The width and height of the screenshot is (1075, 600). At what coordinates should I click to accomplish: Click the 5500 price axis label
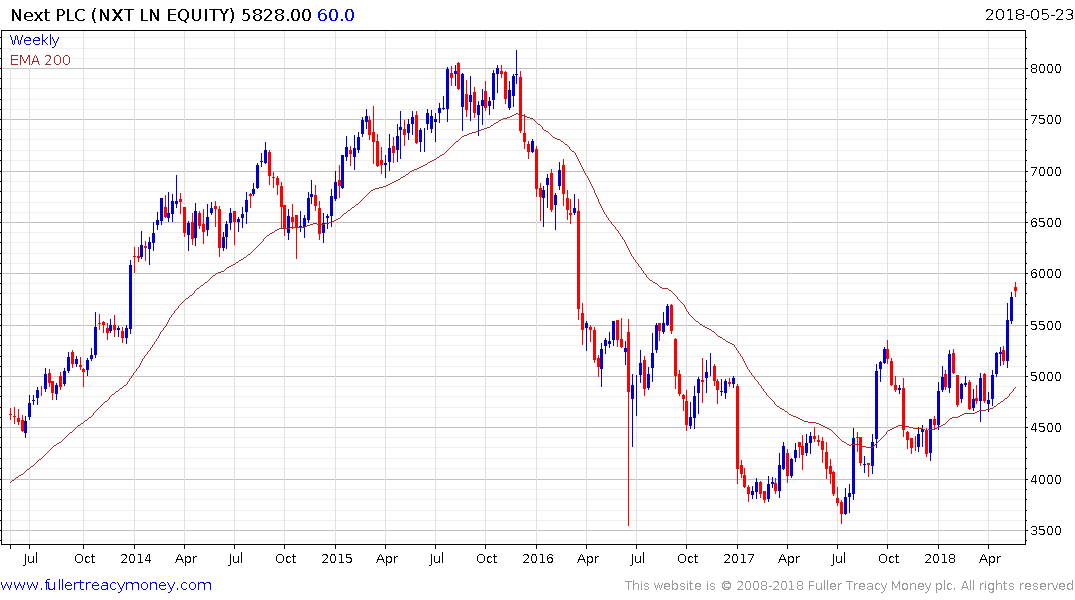(1046, 326)
